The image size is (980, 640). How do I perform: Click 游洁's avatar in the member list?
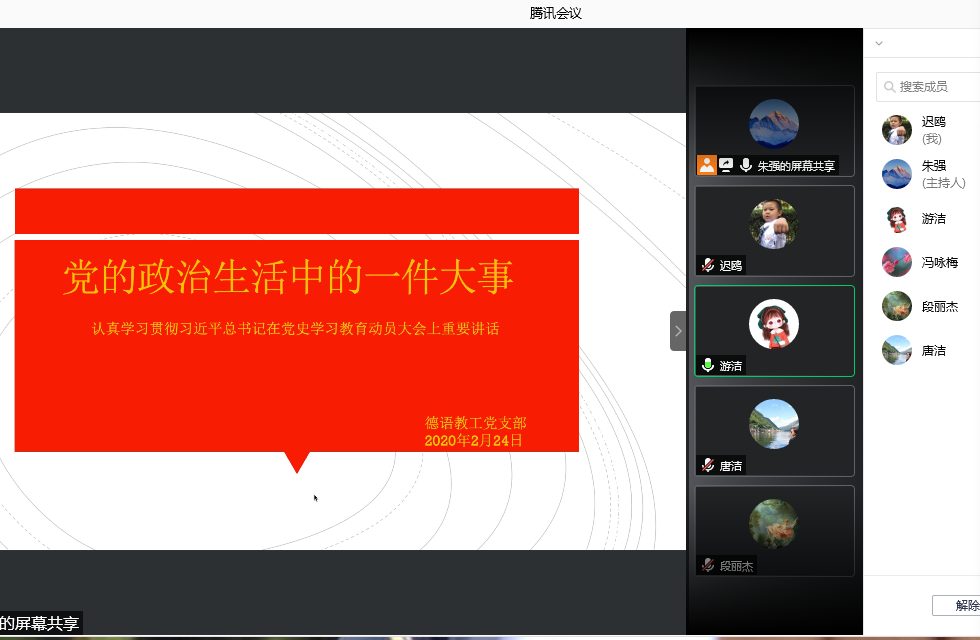point(896,218)
